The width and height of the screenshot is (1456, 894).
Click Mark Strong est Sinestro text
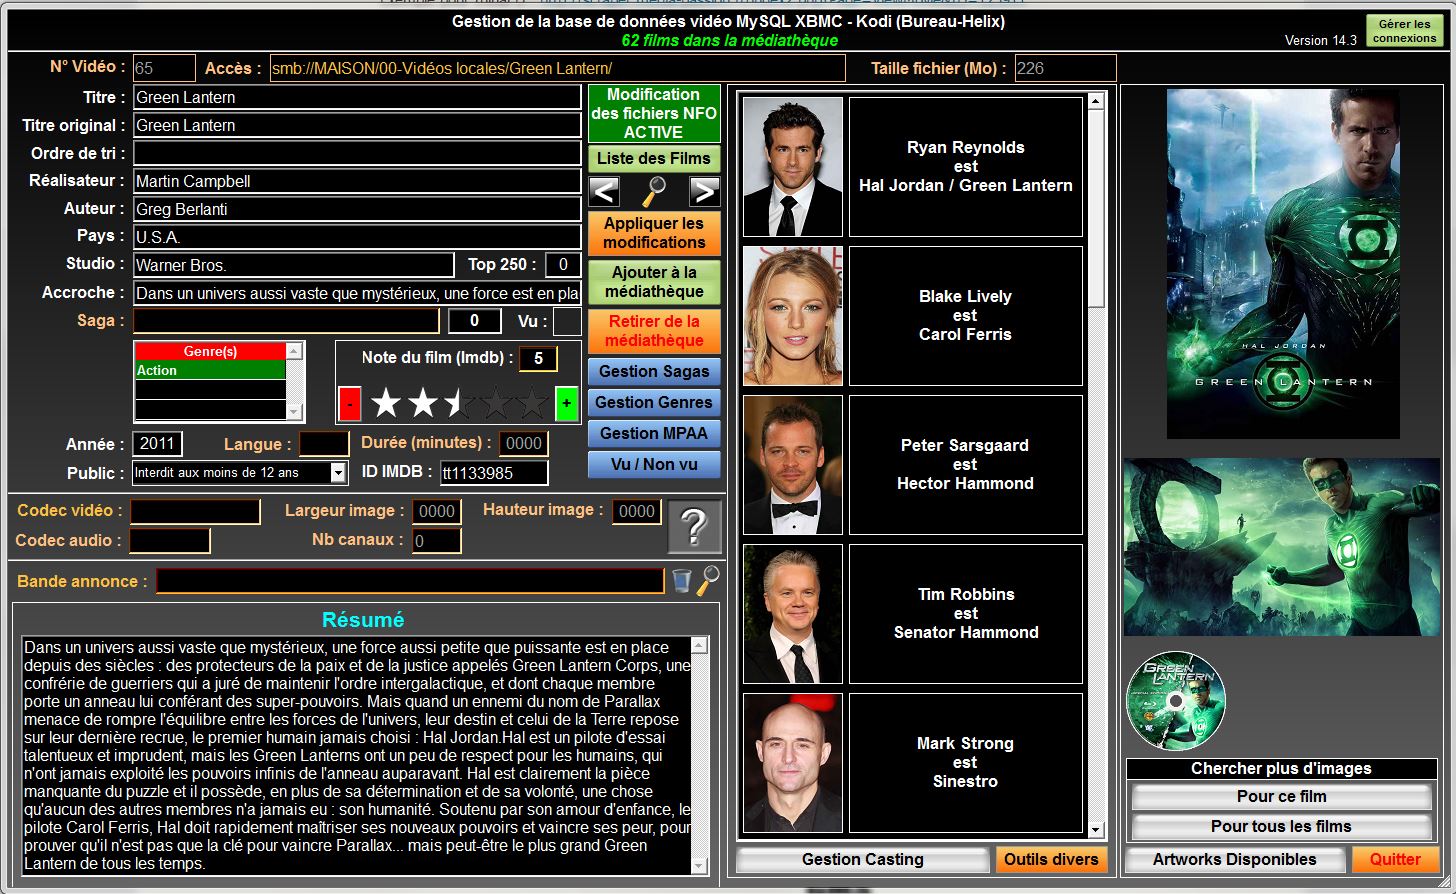coord(966,762)
